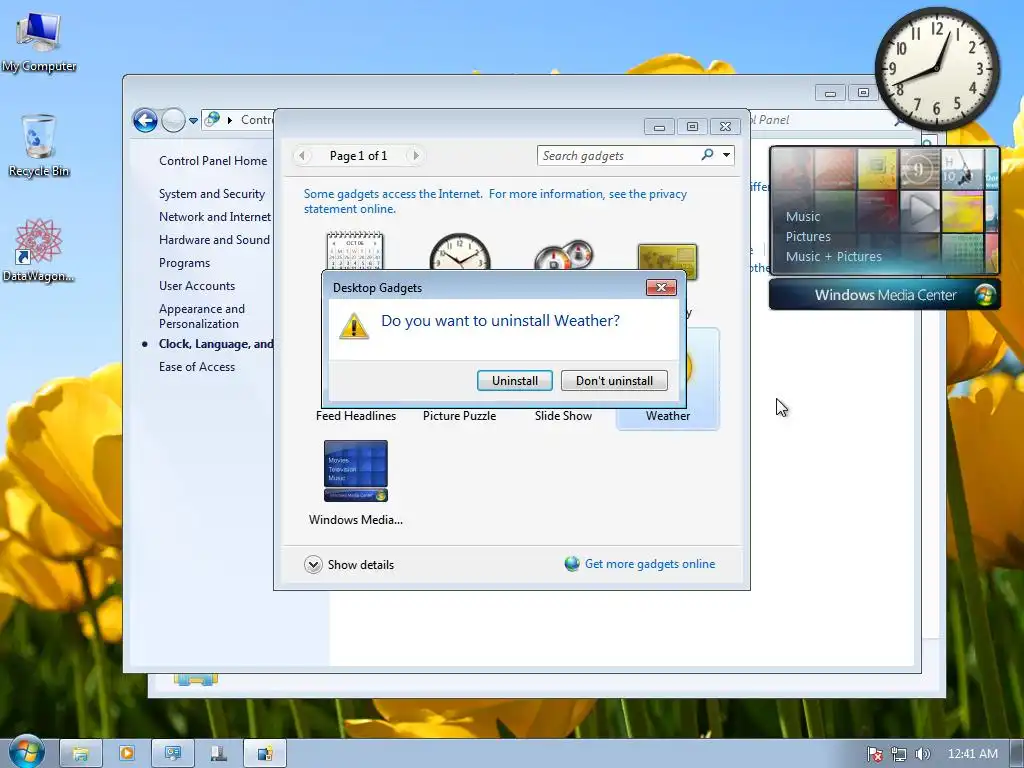This screenshot has width=1024, height=768.
Task: Click the 12:41 AM taskbar clock
Action: [x=972, y=754]
